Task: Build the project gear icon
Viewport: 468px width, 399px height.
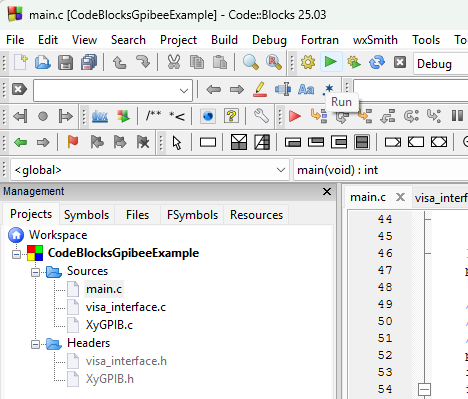Action: pyautogui.click(x=308, y=62)
